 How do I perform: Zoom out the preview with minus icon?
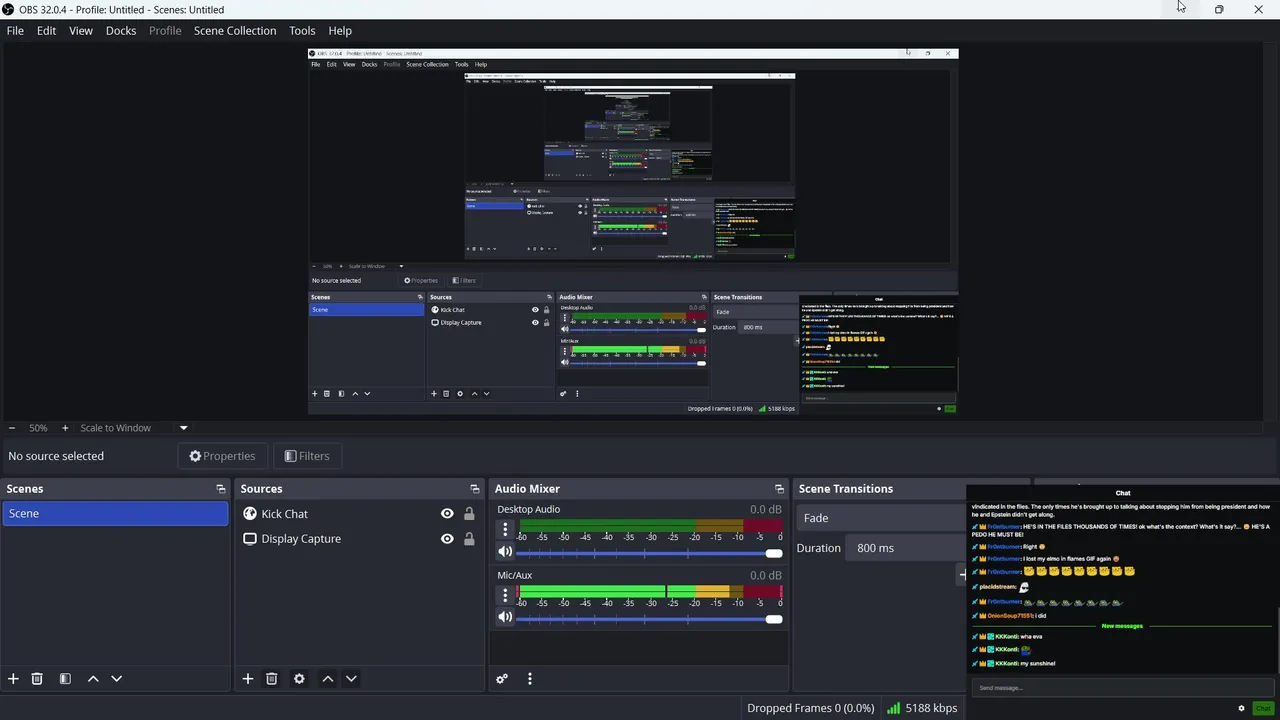click(12, 428)
